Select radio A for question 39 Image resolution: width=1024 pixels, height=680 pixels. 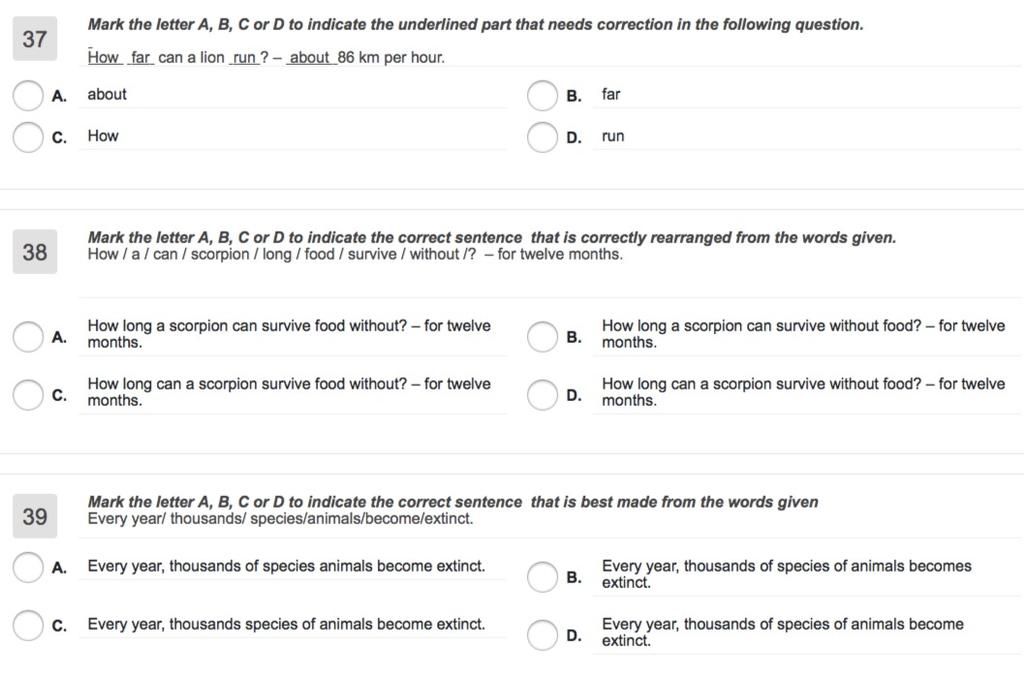[28, 567]
